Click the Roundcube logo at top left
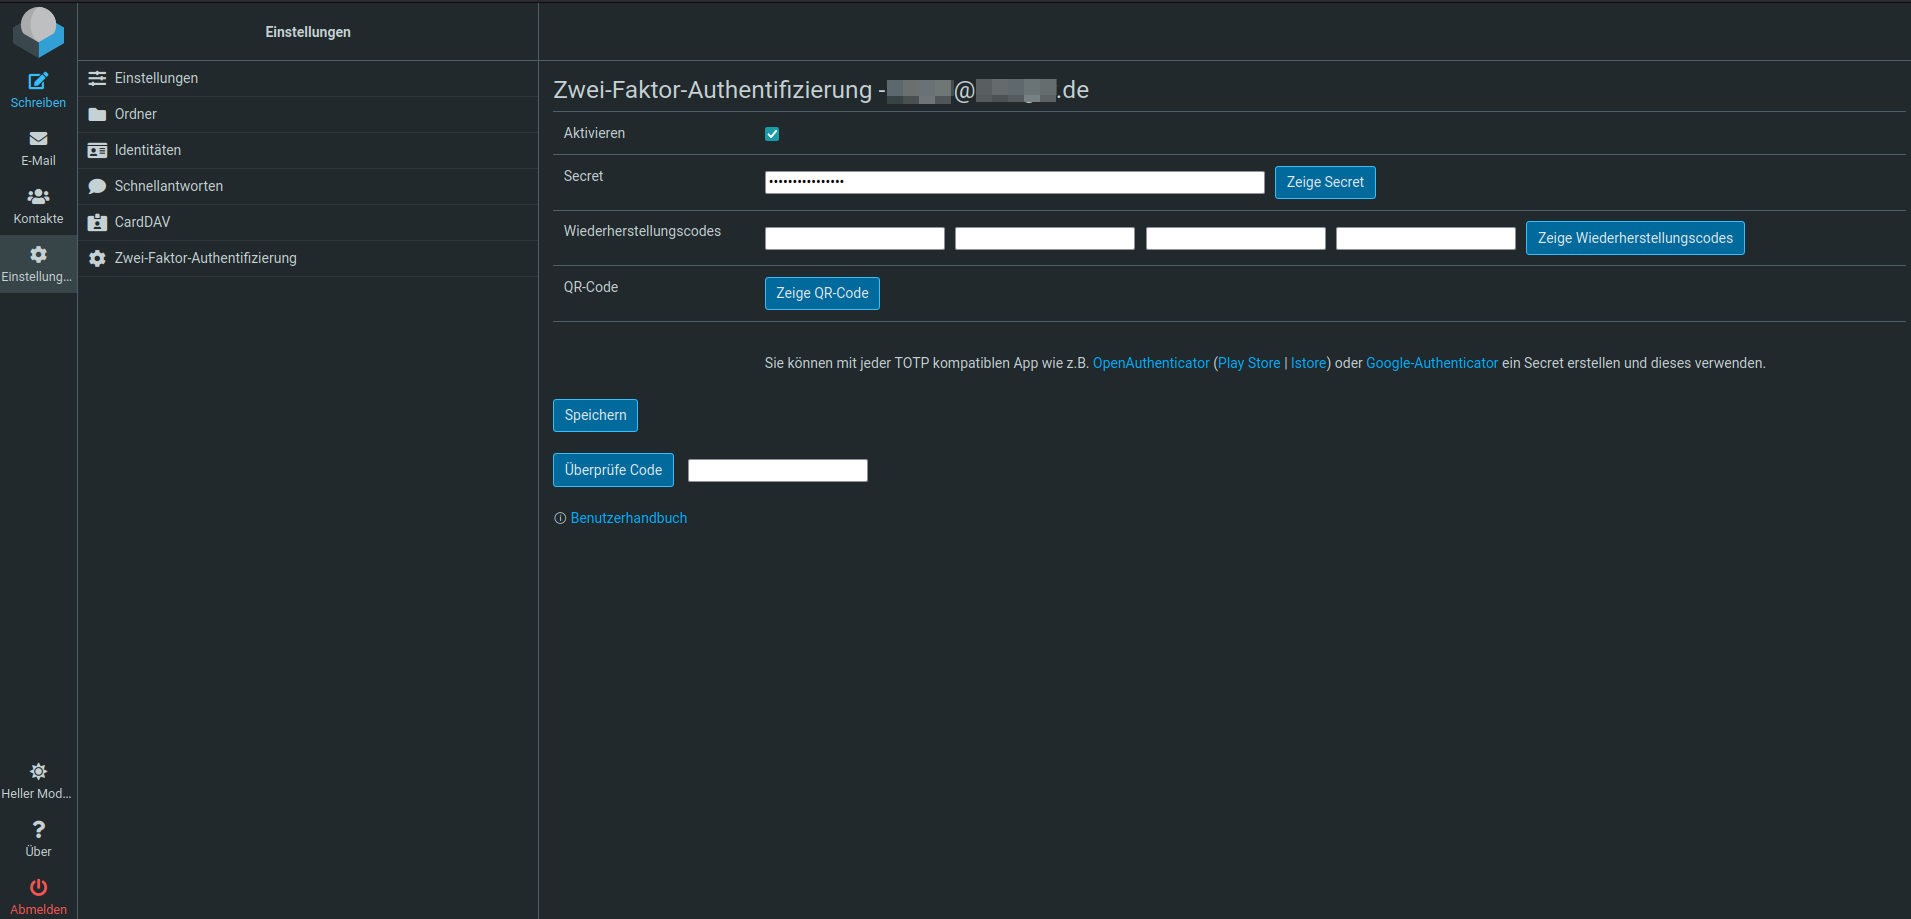This screenshot has height=919, width=1911. [38, 31]
